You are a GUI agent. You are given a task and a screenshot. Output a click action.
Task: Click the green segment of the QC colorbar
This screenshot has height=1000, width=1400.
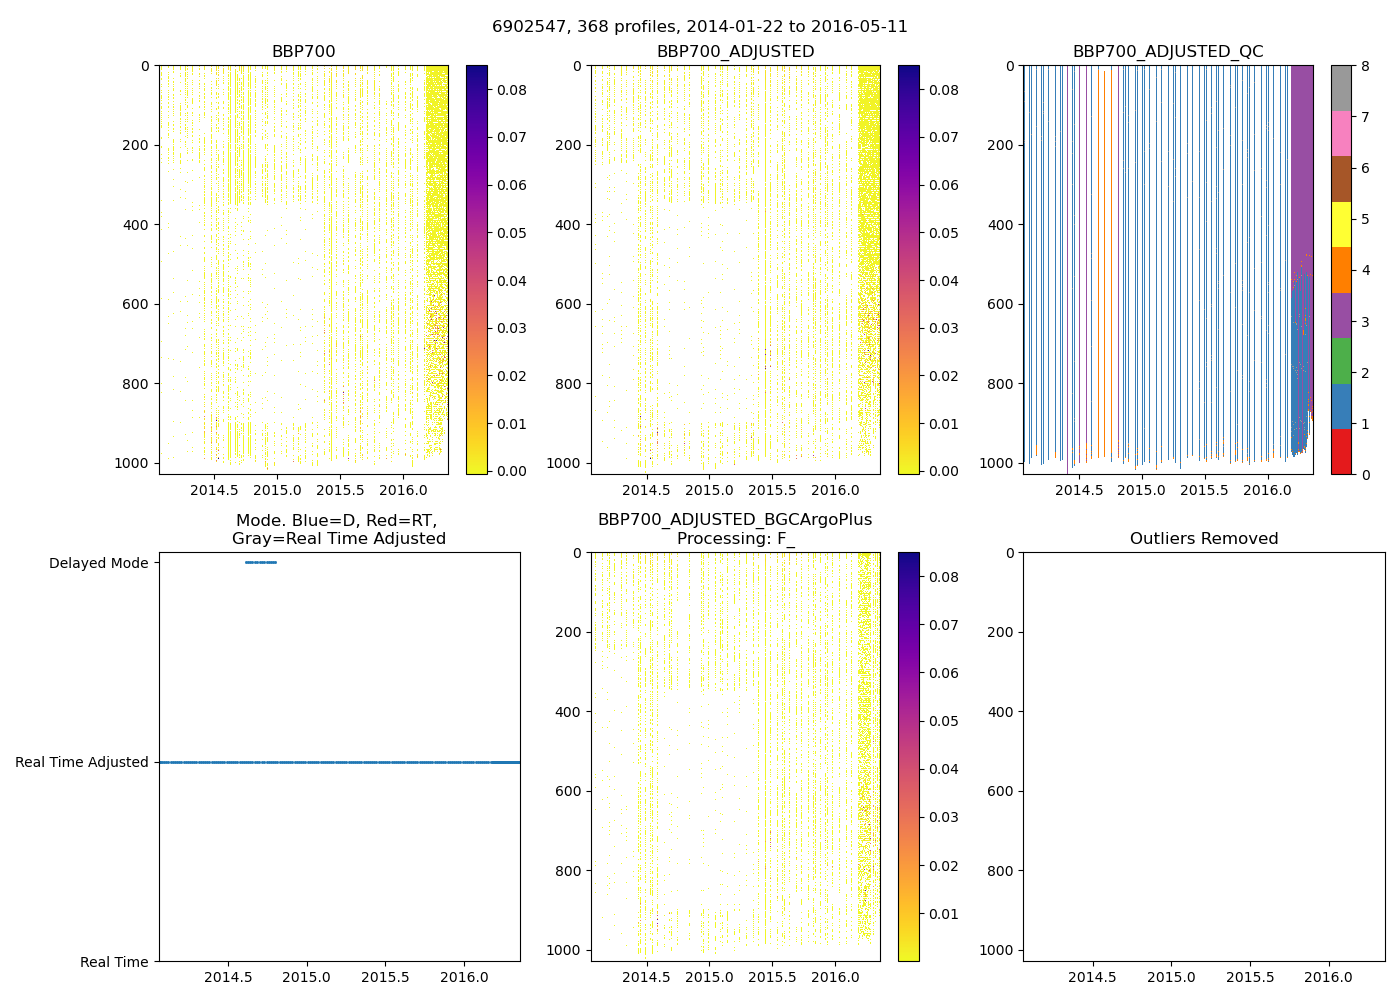(1341, 361)
